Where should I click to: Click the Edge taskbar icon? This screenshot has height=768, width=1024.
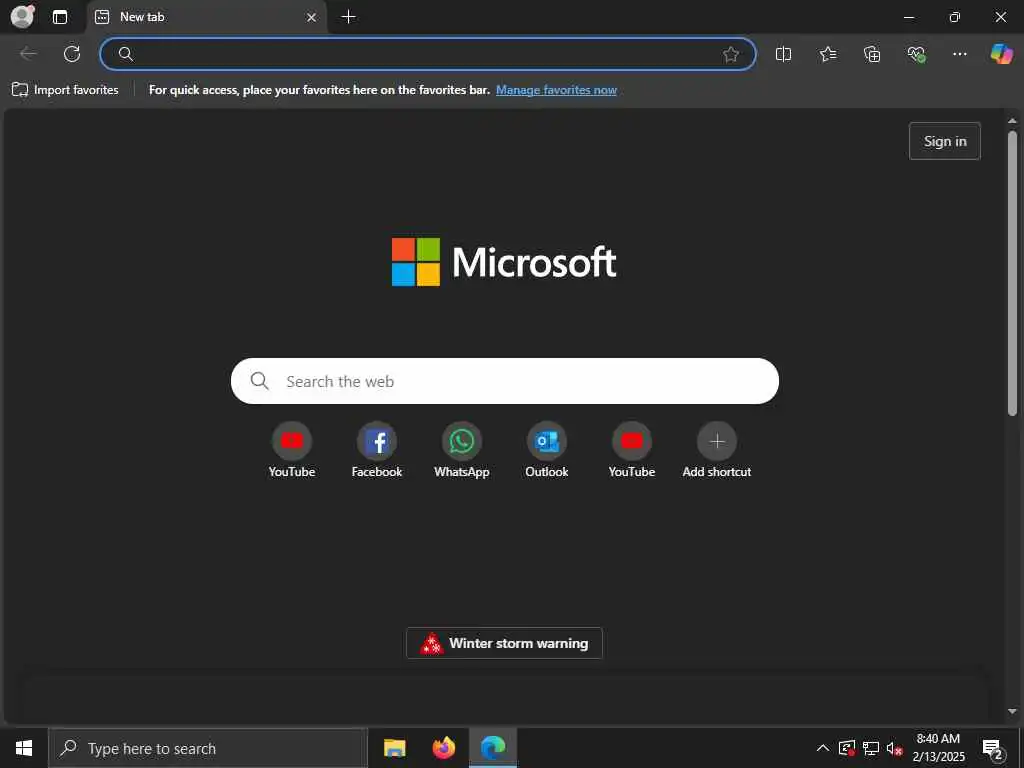point(493,748)
